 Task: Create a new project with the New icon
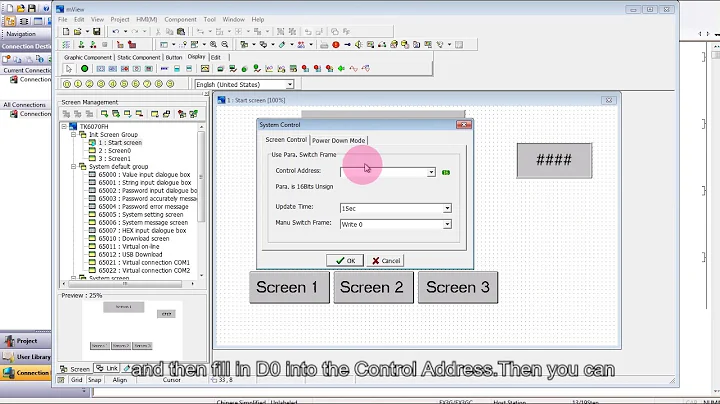66,32
